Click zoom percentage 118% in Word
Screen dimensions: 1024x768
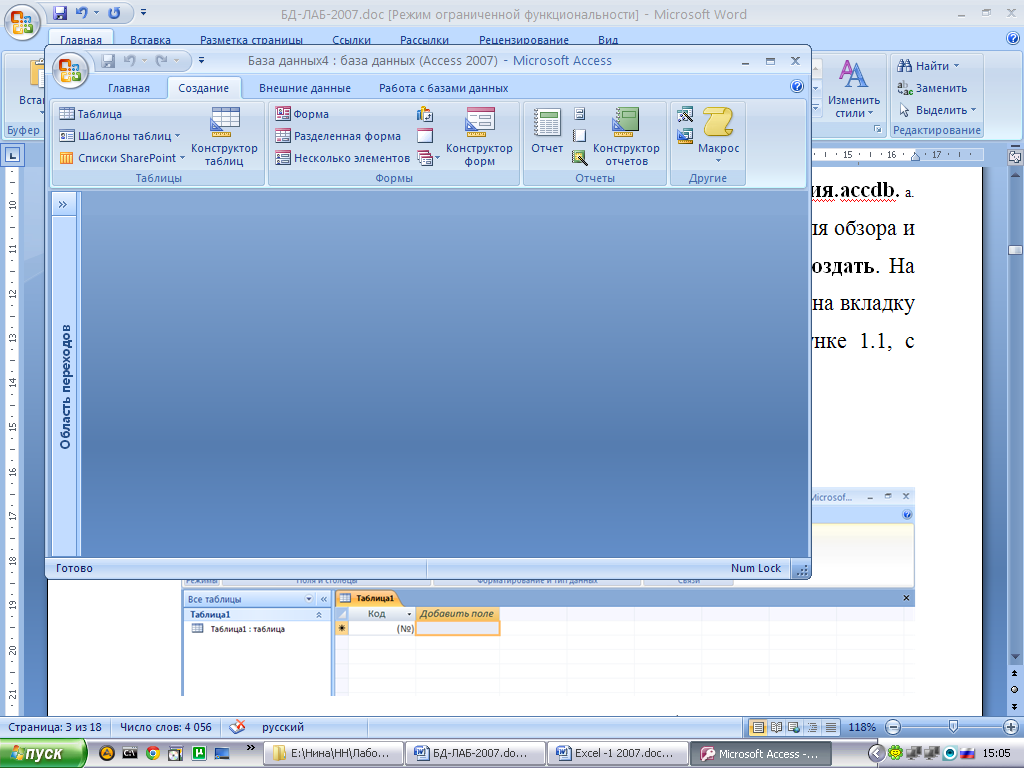[862, 727]
